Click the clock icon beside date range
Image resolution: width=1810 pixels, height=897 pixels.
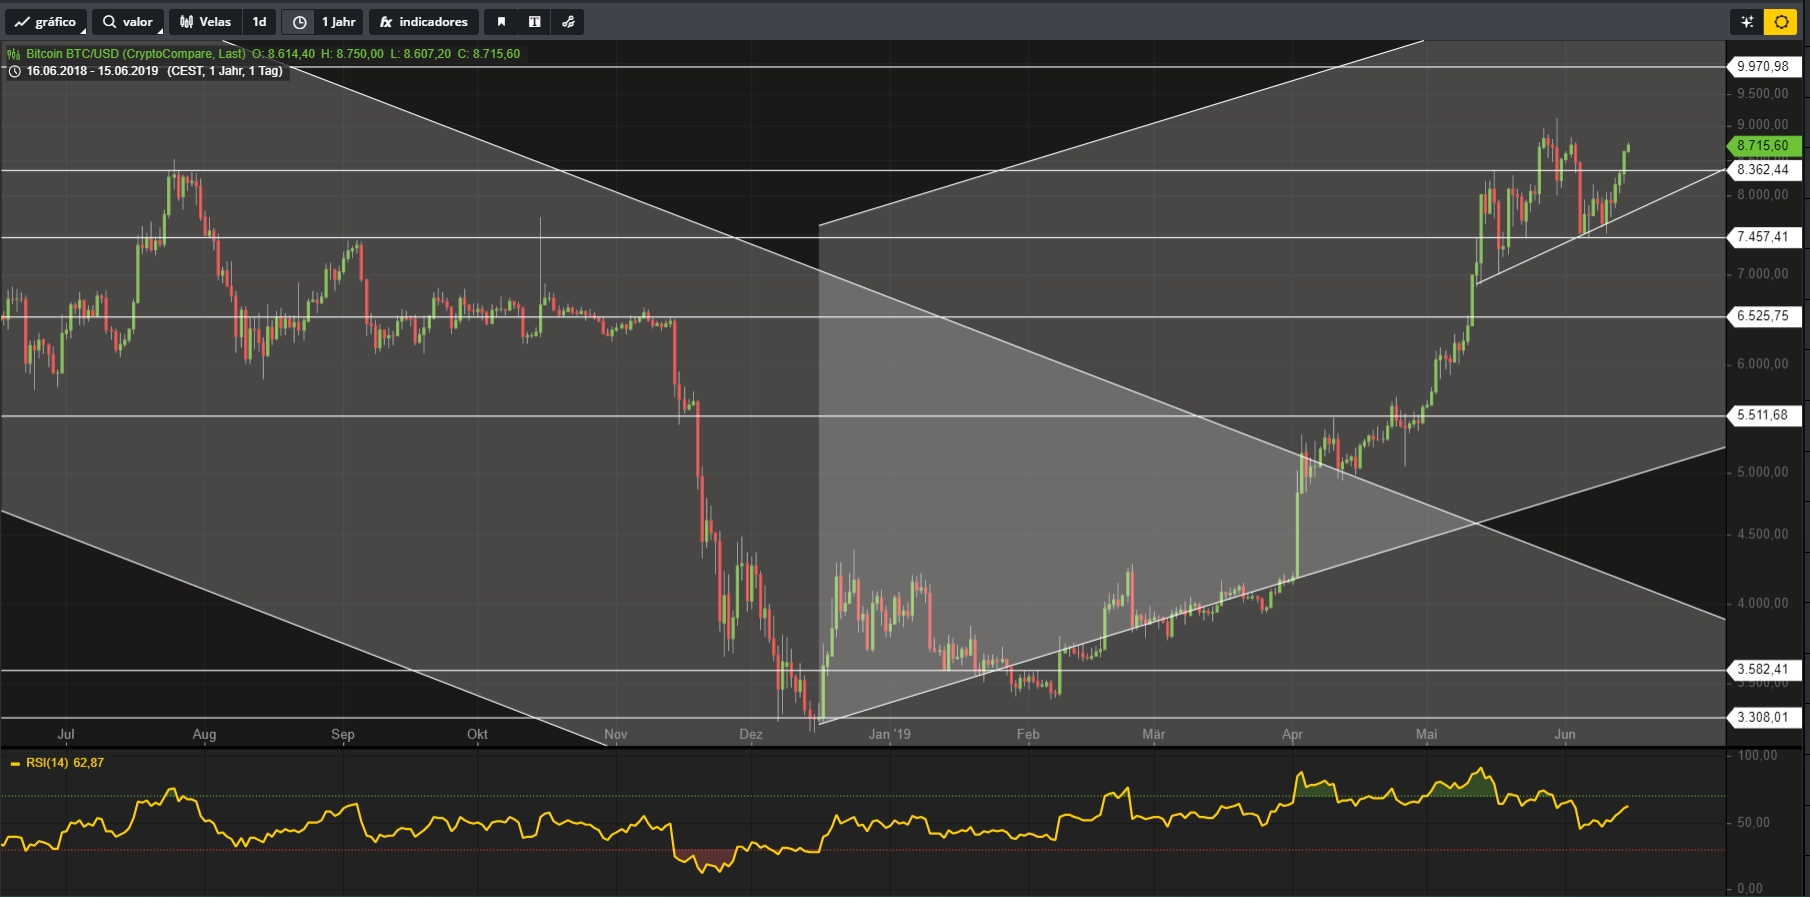(14, 71)
